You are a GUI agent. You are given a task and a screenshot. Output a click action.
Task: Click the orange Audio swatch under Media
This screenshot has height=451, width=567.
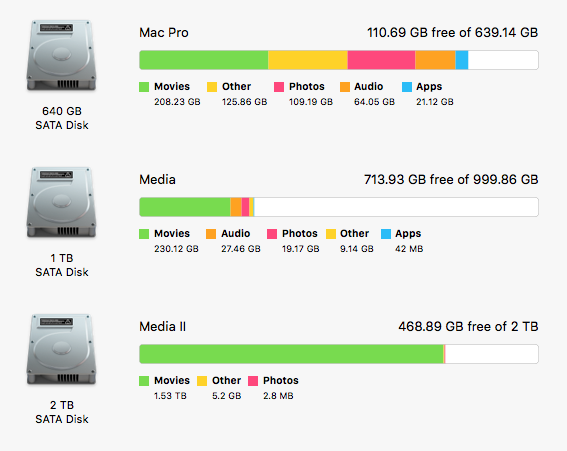click(211, 234)
